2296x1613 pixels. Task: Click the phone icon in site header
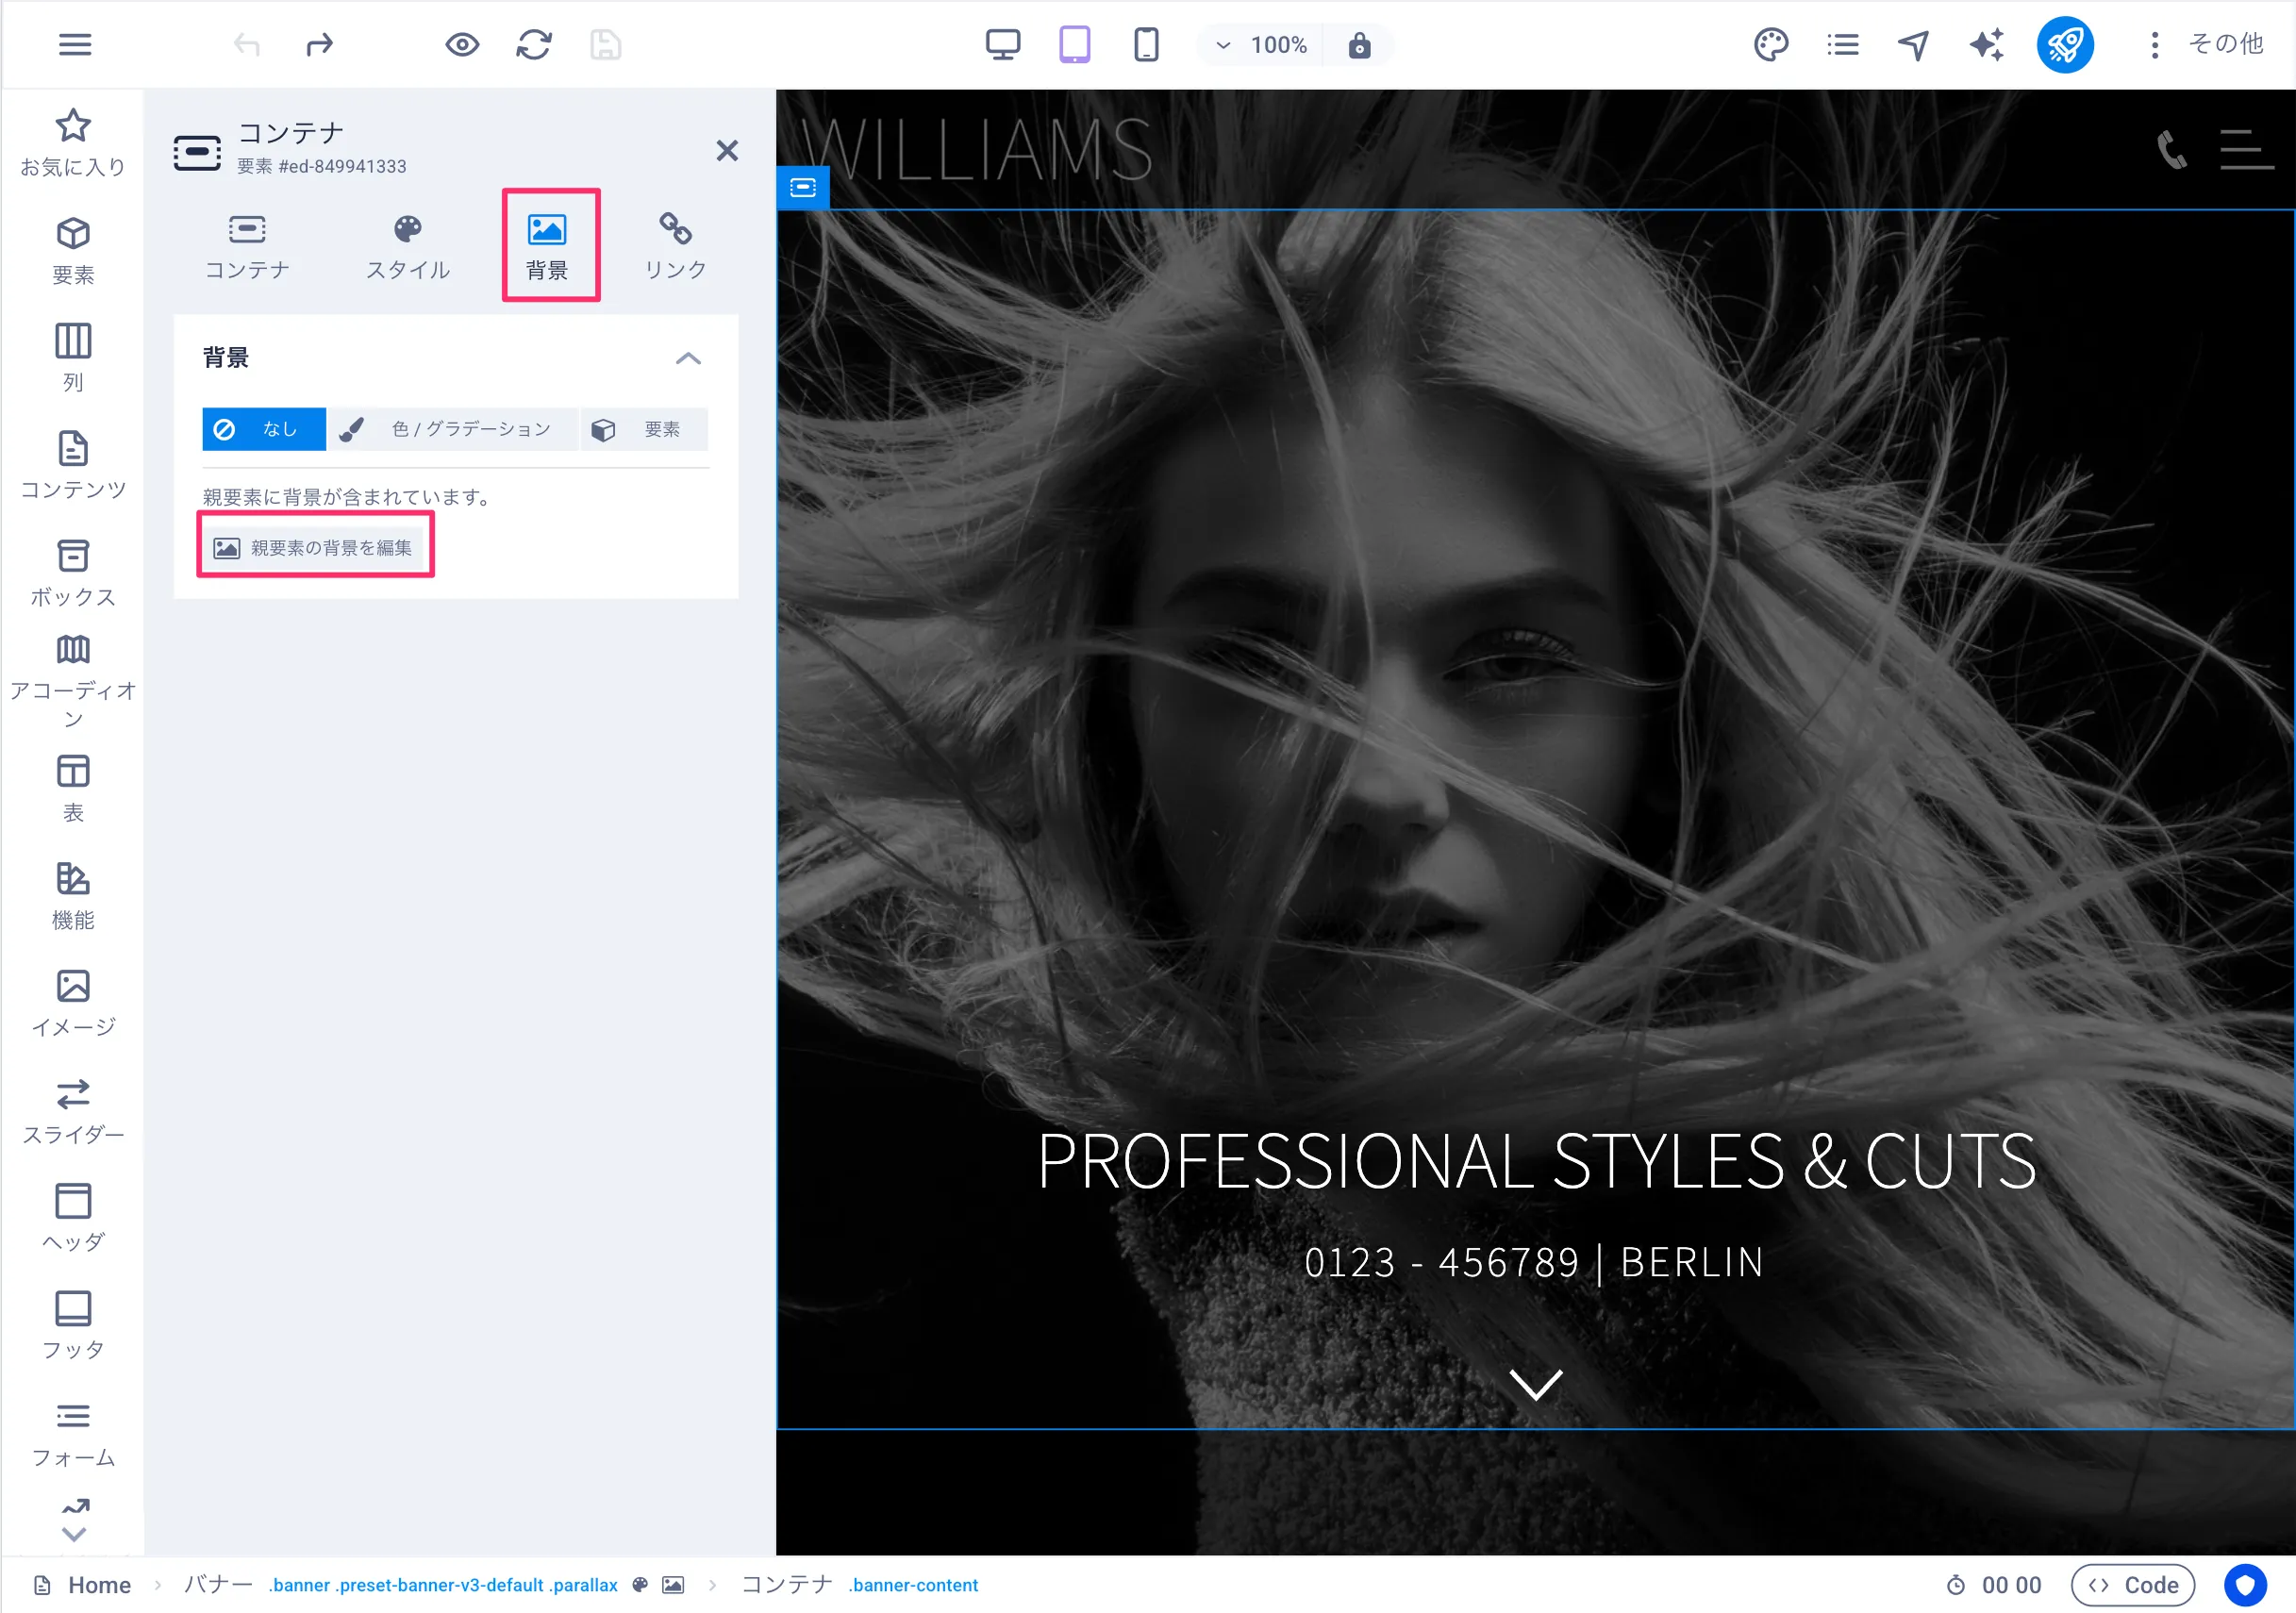coord(2171,150)
